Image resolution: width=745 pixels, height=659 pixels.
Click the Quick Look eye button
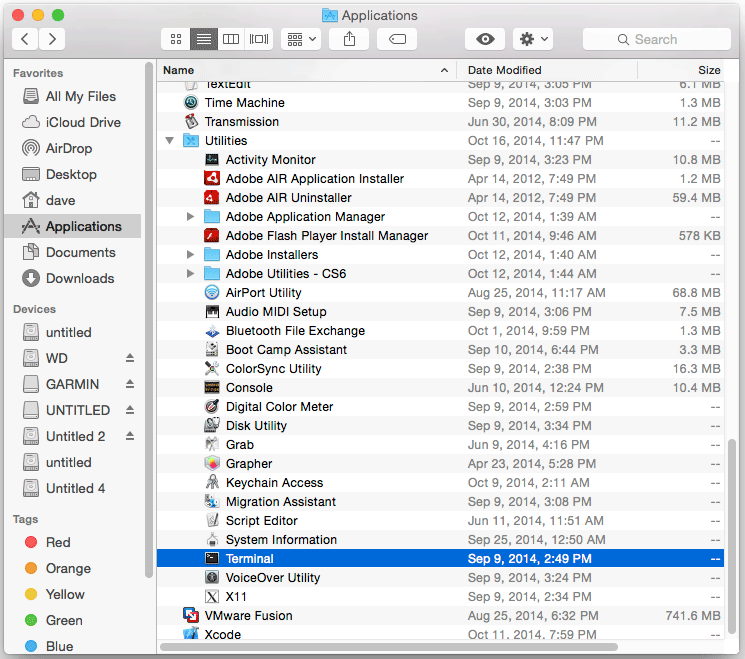click(x=485, y=39)
